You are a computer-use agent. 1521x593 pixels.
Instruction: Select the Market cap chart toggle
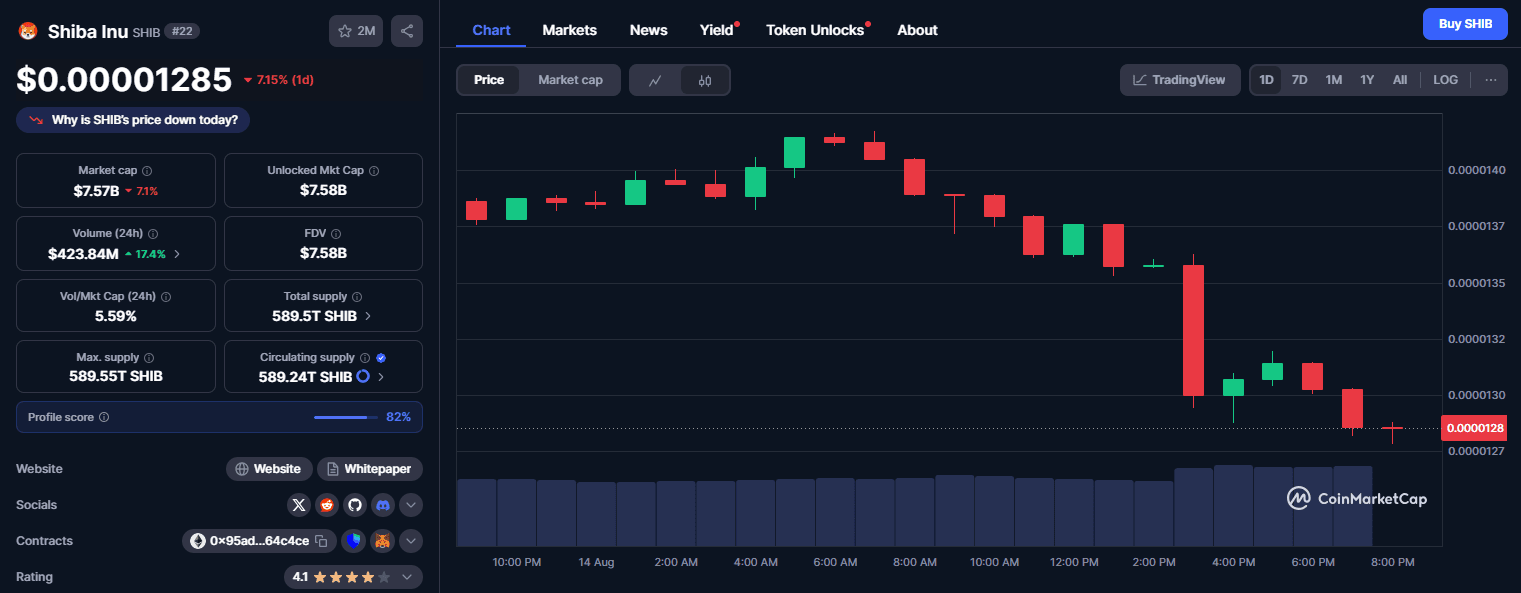pos(570,80)
